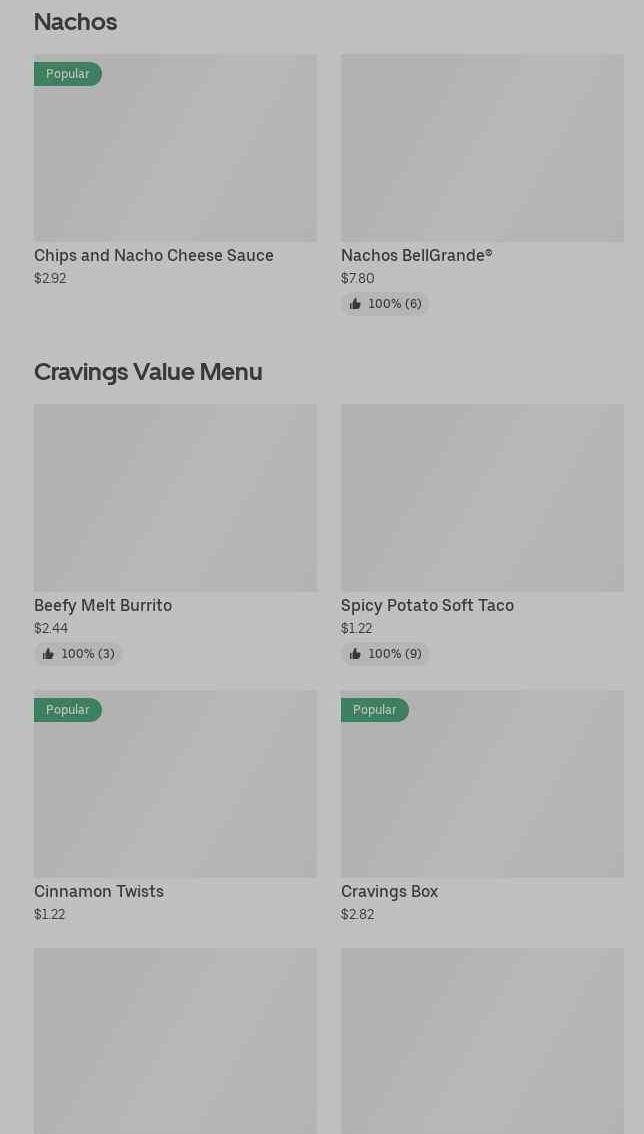
Task: Click the Beefy Melt Burrito name
Action: pyautogui.click(x=103, y=606)
